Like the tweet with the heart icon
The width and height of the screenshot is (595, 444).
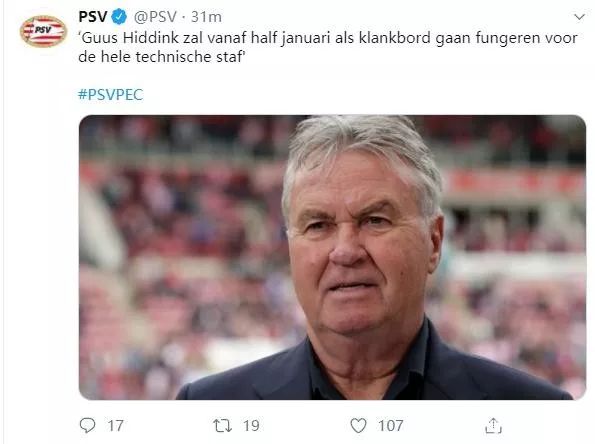pos(358,425)
